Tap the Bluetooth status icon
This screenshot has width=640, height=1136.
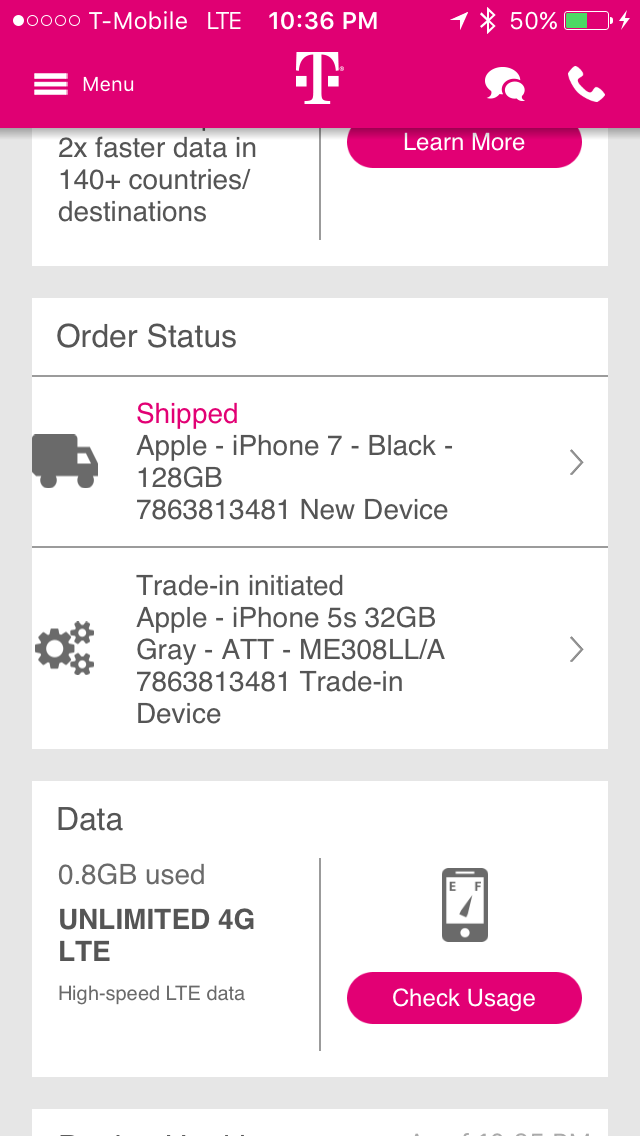[488, 21]
